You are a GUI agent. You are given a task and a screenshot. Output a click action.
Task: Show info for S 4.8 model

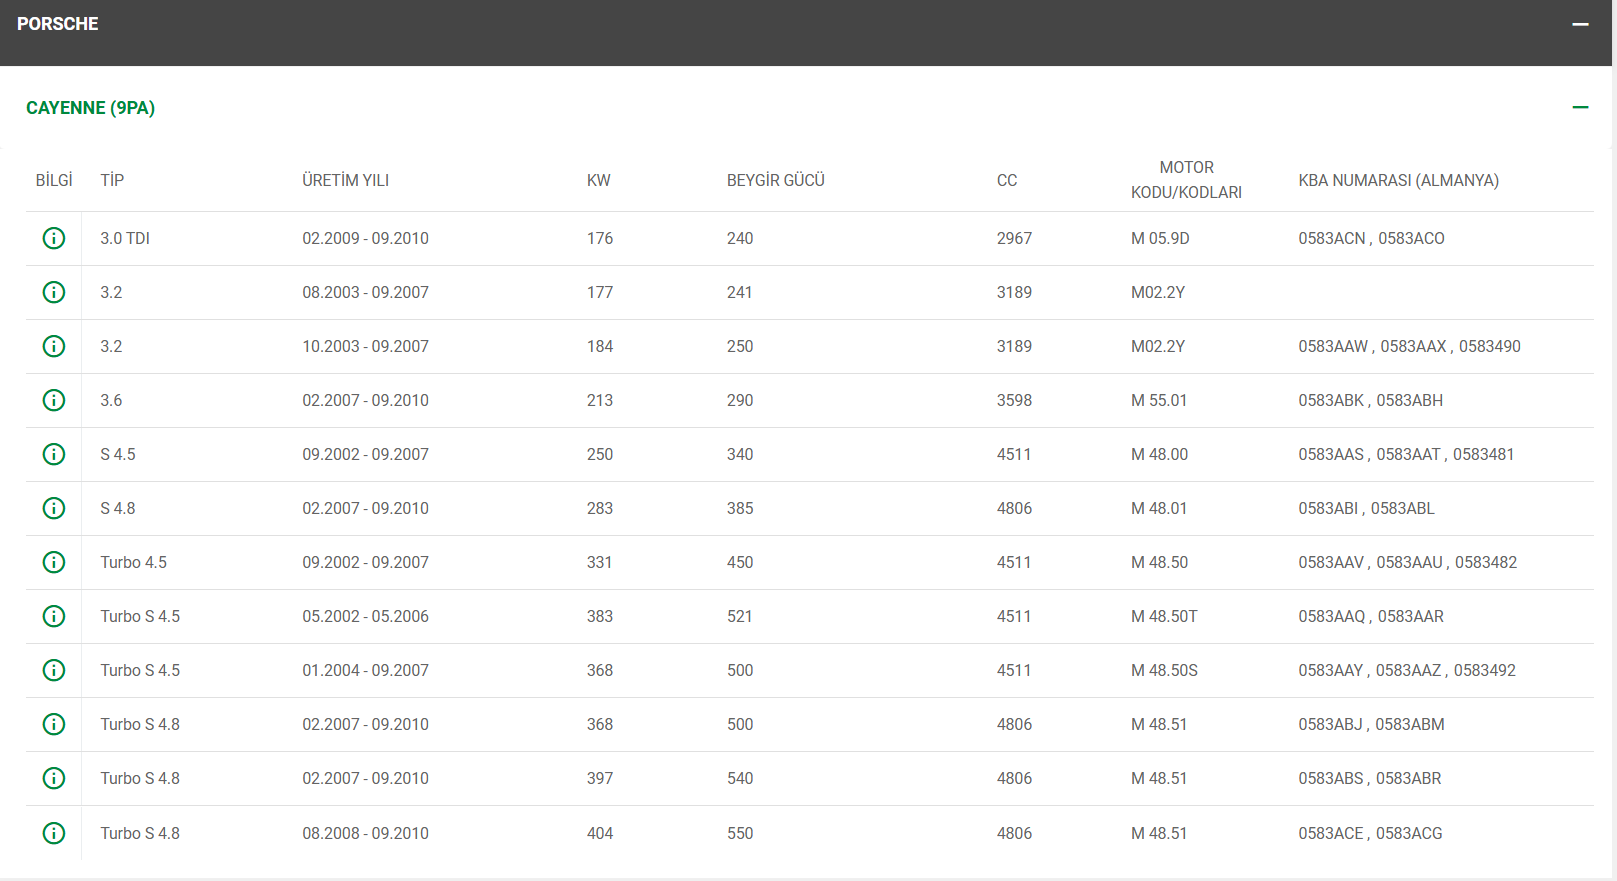click(54, 508)
